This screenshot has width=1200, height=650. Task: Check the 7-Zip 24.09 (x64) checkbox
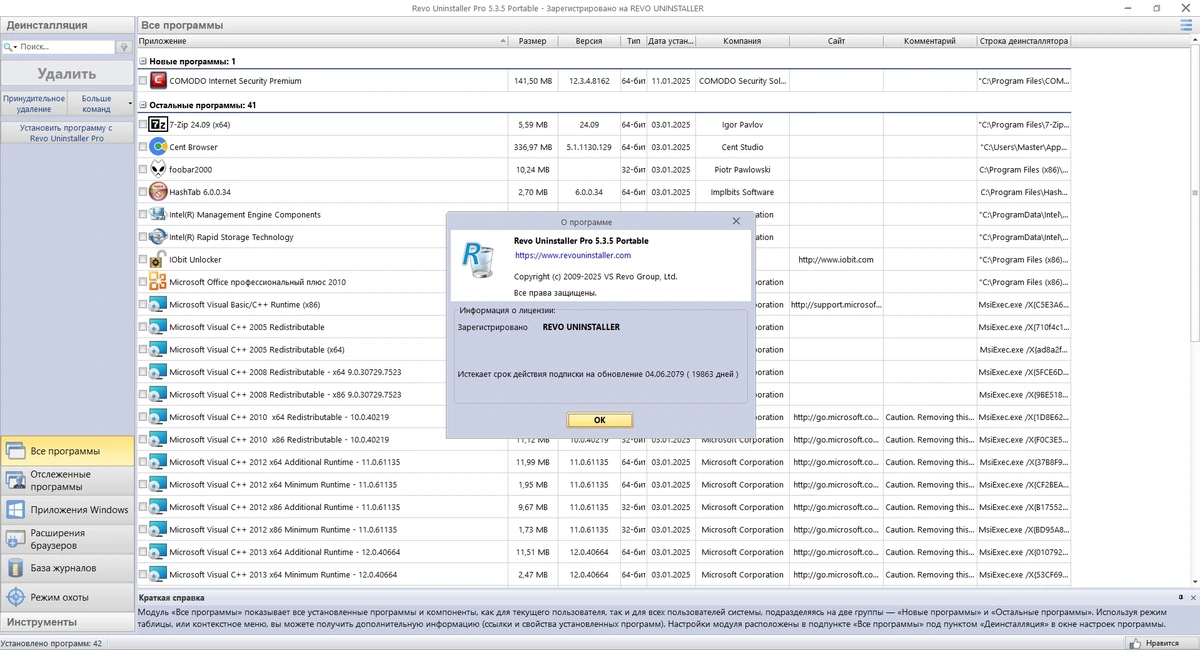click(x=143, y=125)
